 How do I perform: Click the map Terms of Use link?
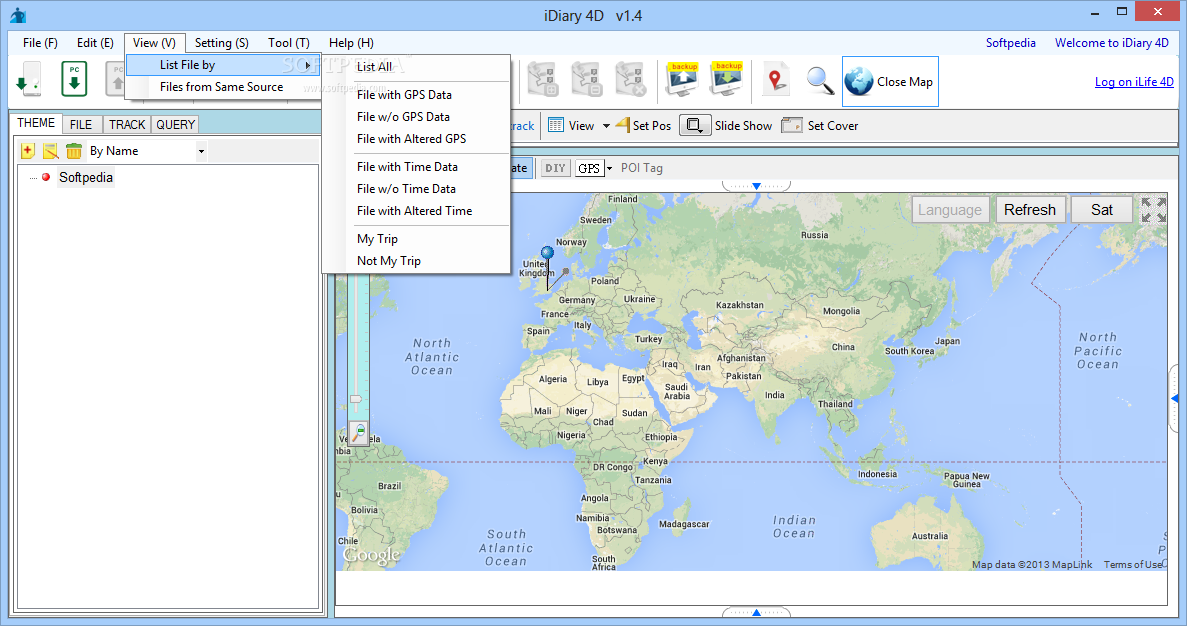pyautogui.click(x=1132, y=565)
